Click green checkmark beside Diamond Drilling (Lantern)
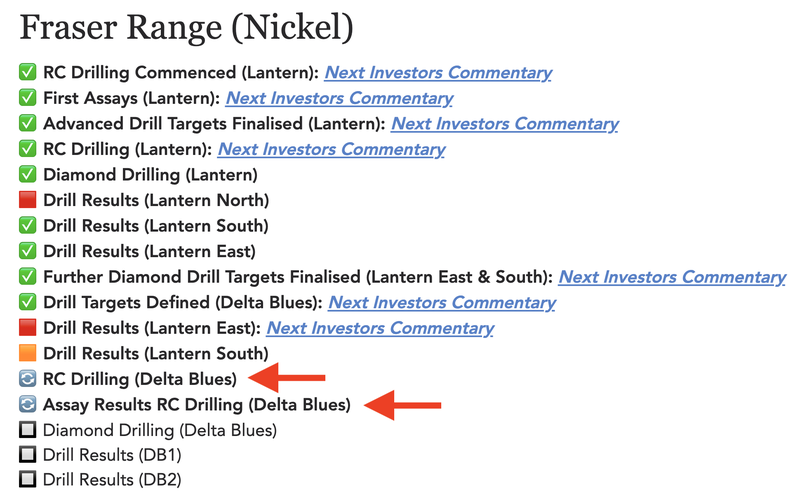Image resolution: width=800 pixels, height=497 pixels. [28, 174]
